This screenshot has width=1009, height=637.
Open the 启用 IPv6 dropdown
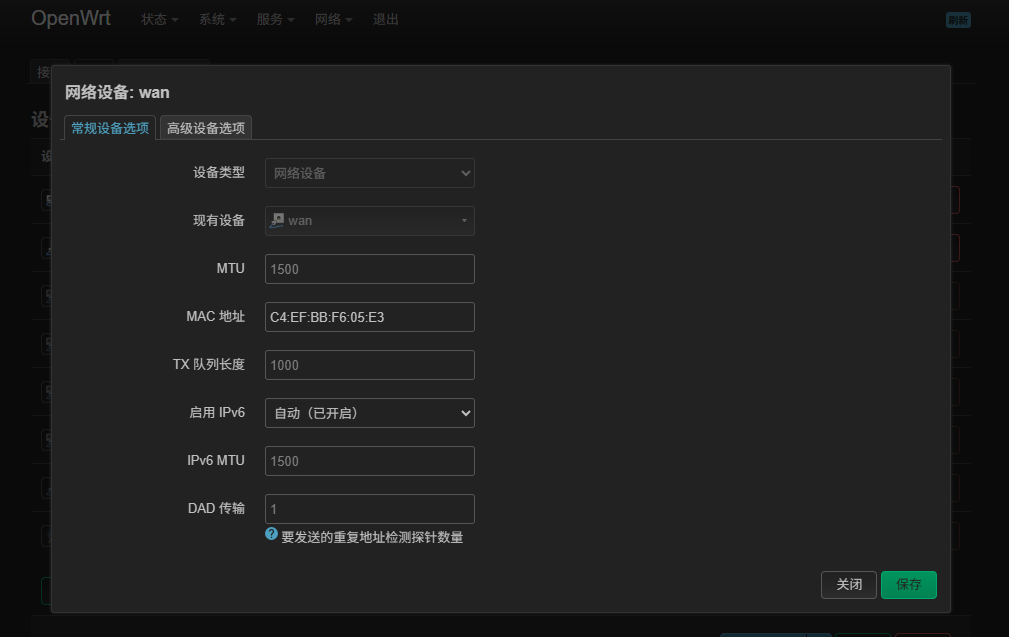click(369, 413)
